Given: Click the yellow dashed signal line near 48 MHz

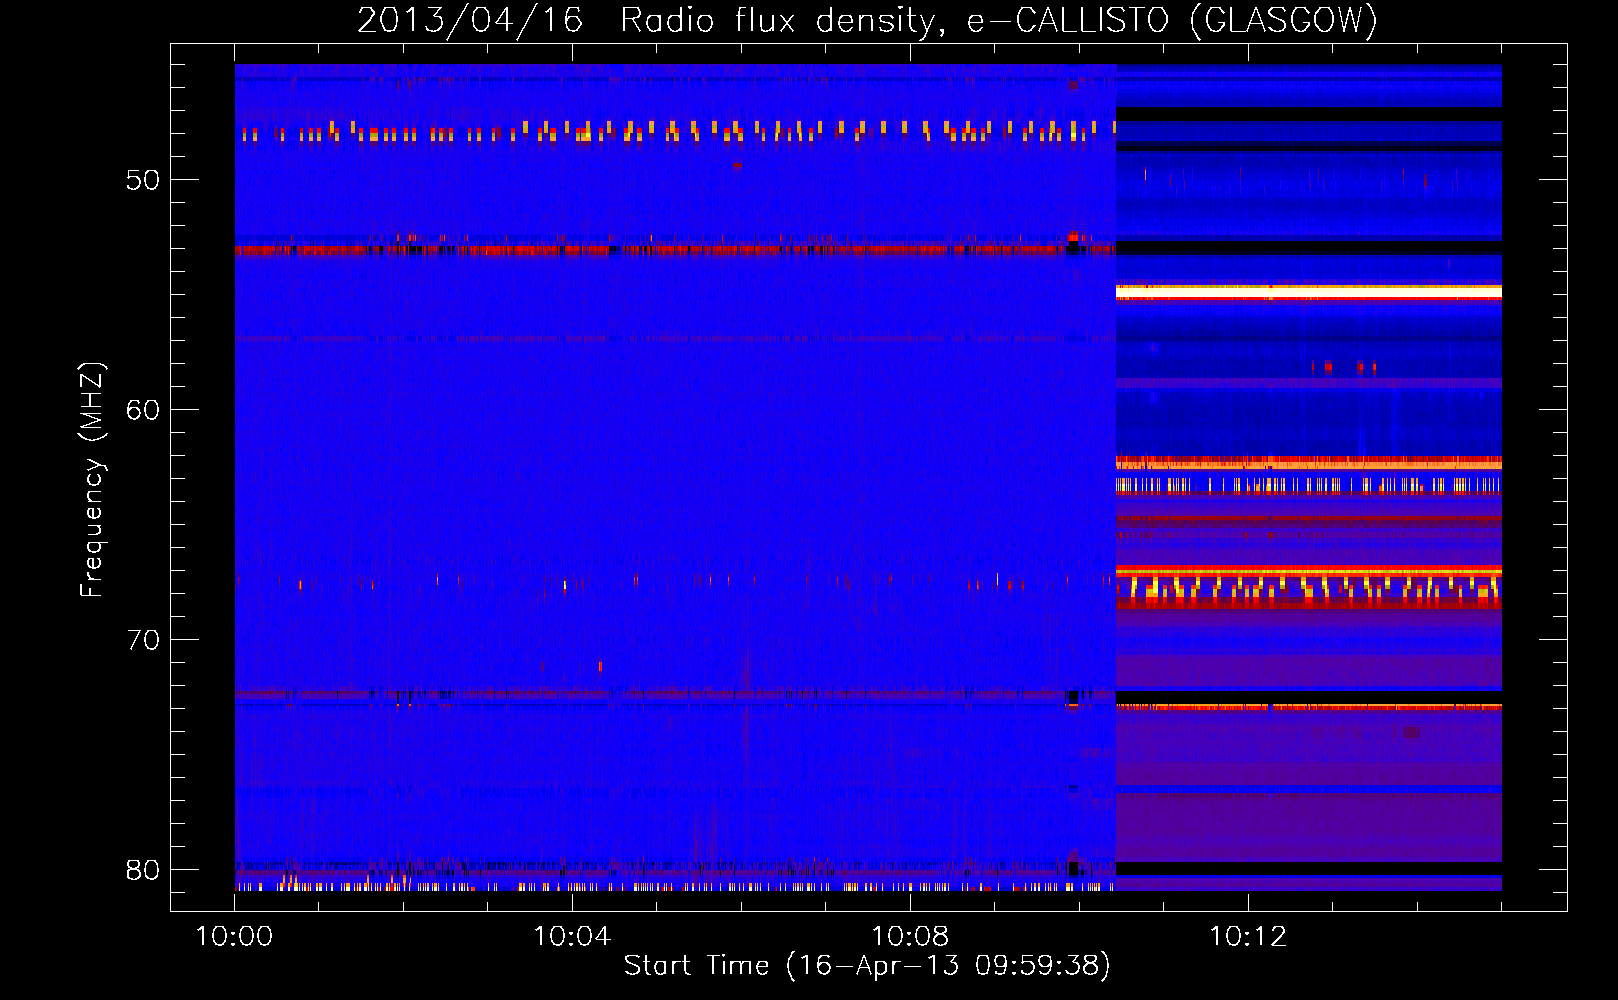Looking at the screenshot, I should tap(675, 131).
